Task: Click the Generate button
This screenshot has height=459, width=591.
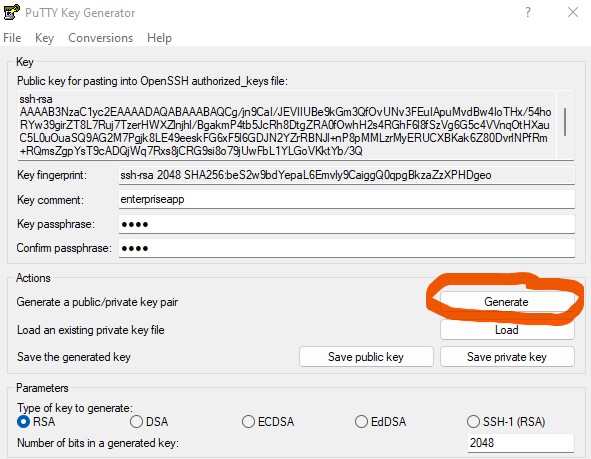Action: point(507,301)
